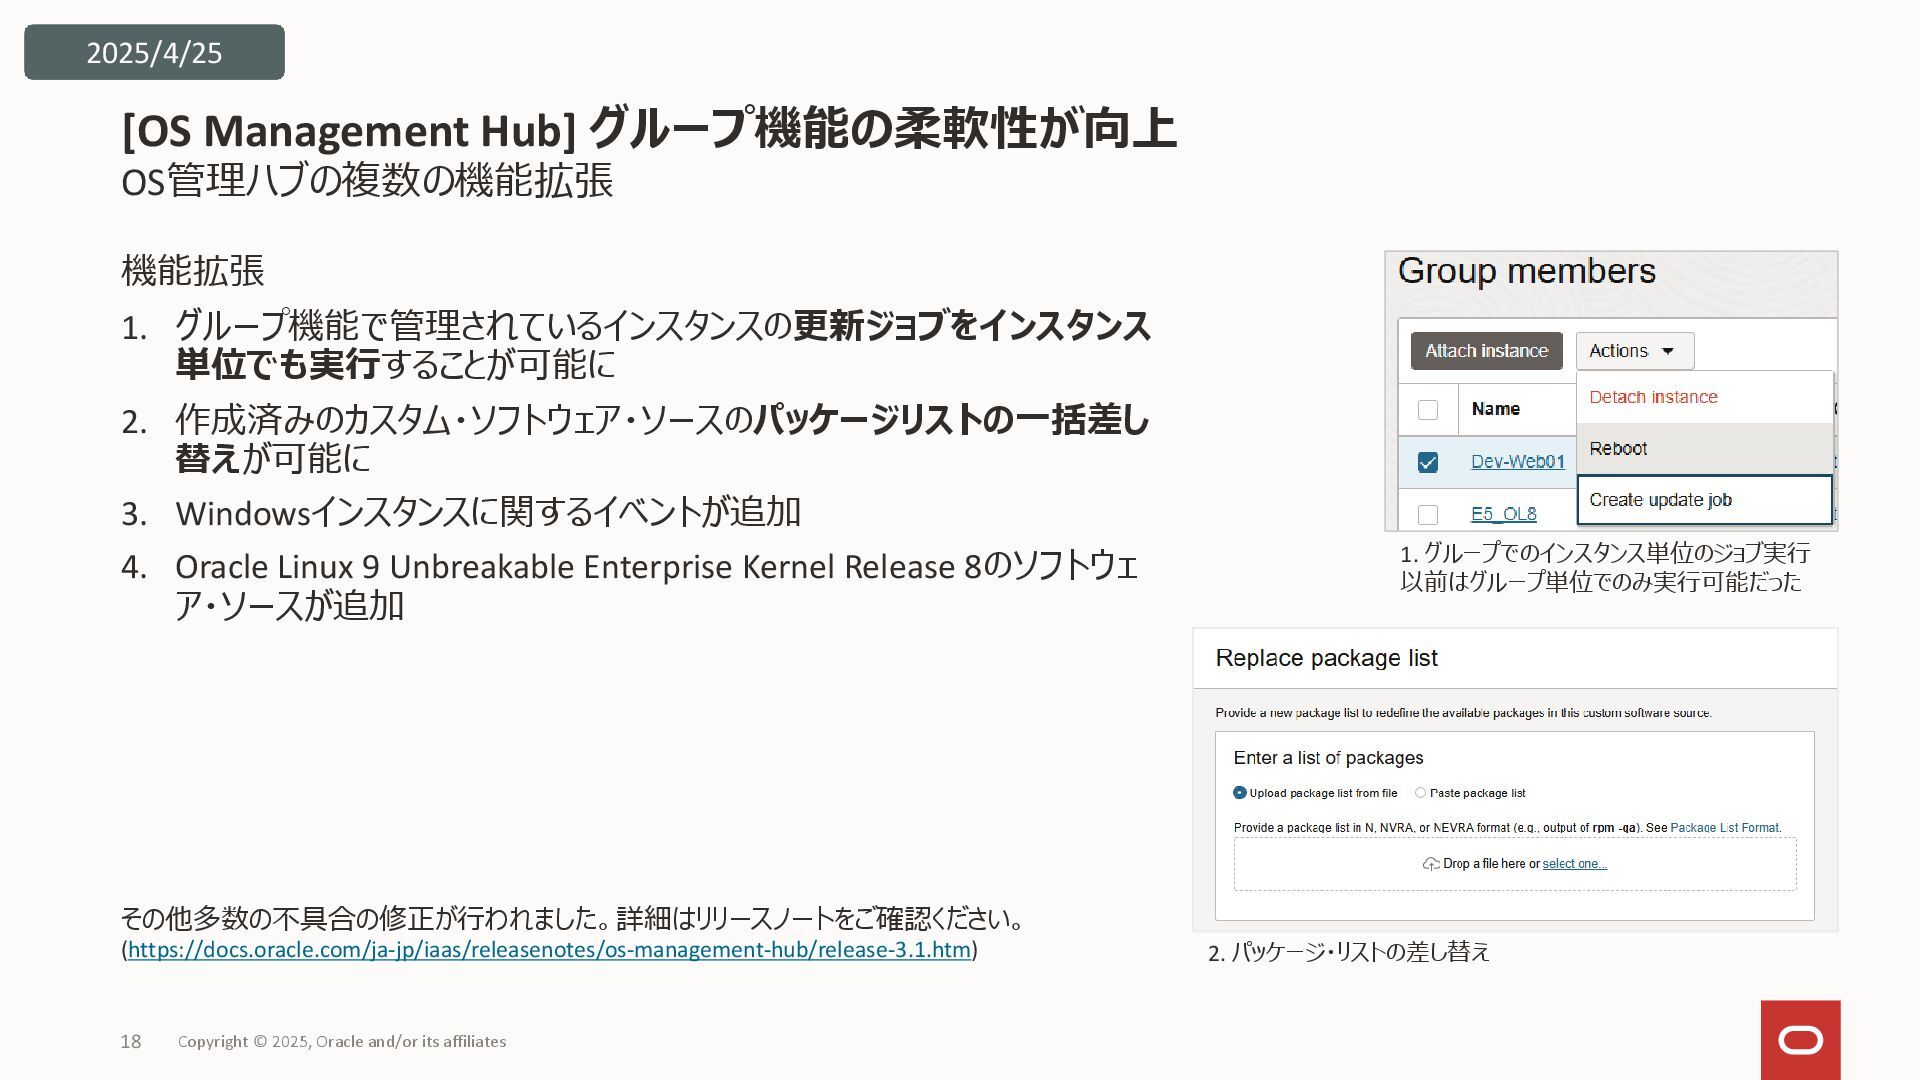1920x1080 pixels.
Task: Check the Dev-Web01 row checkbox
Action: pos(1428,462)
